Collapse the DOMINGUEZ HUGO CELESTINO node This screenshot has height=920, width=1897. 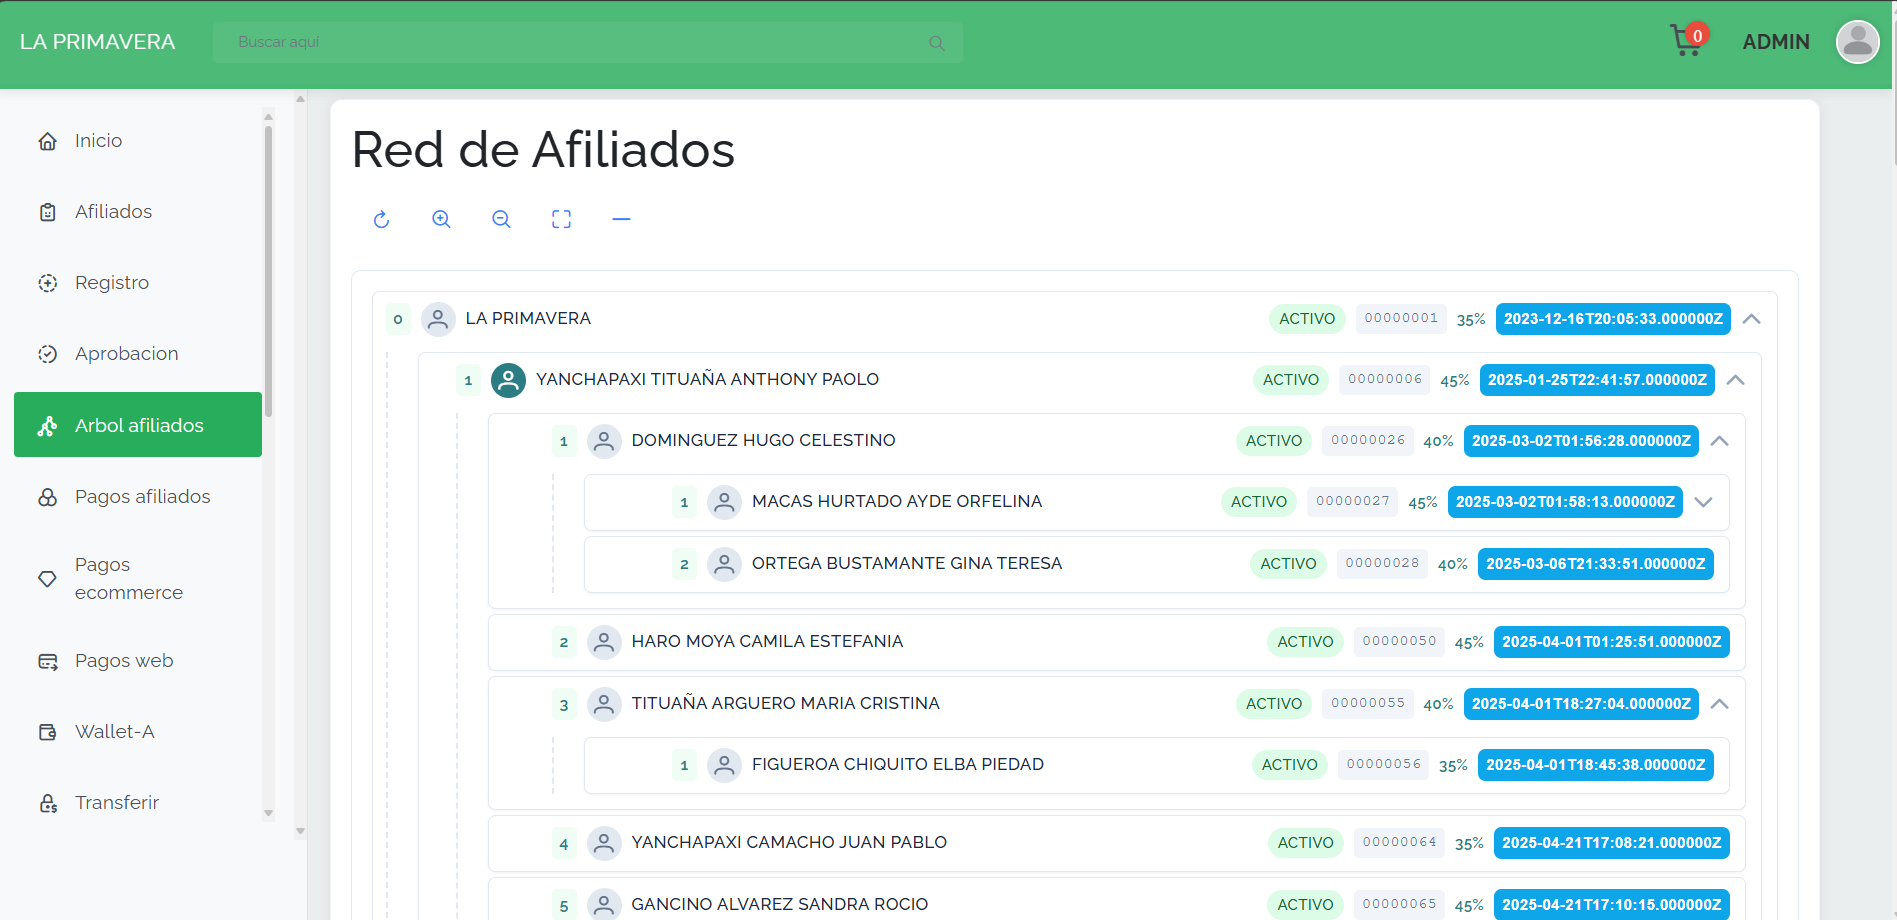[x=1719, y=441]
